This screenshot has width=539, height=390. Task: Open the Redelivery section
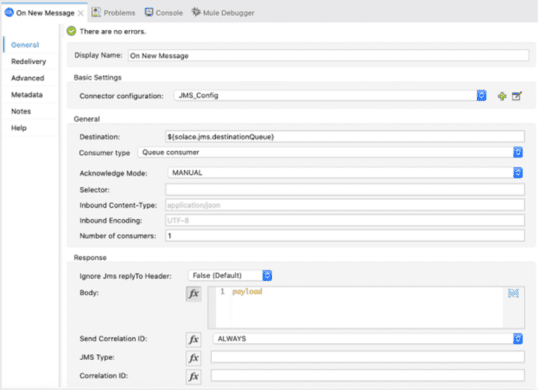(29, 62)
